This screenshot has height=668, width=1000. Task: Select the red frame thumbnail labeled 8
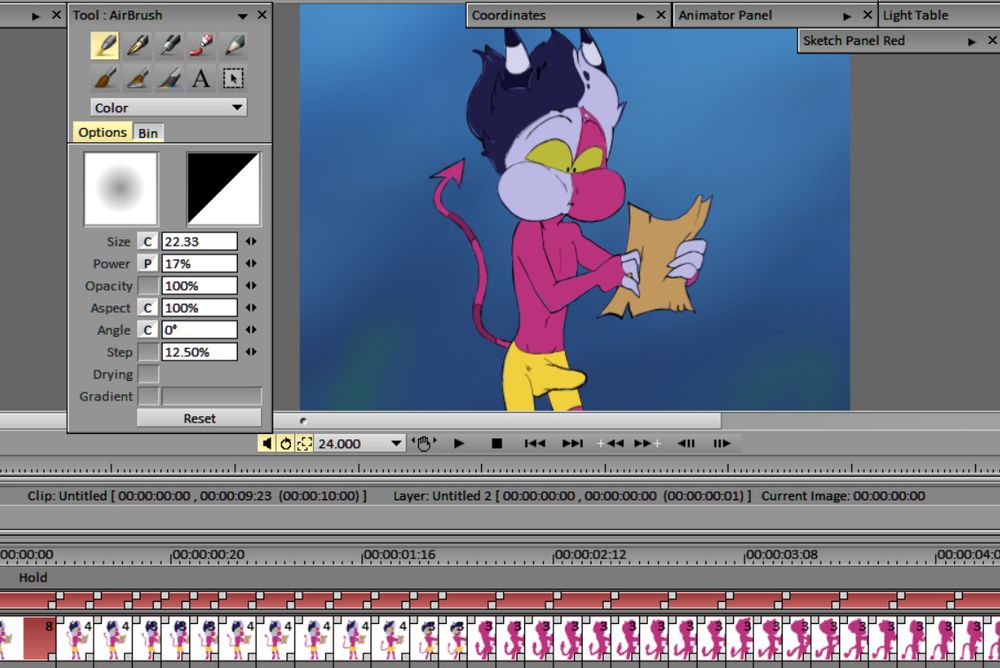[40, 638]
